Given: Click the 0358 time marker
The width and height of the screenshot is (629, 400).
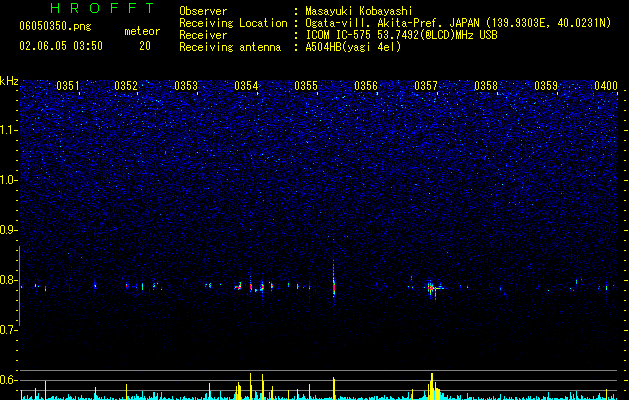Looking at the screenshot, I should [486, 86].
